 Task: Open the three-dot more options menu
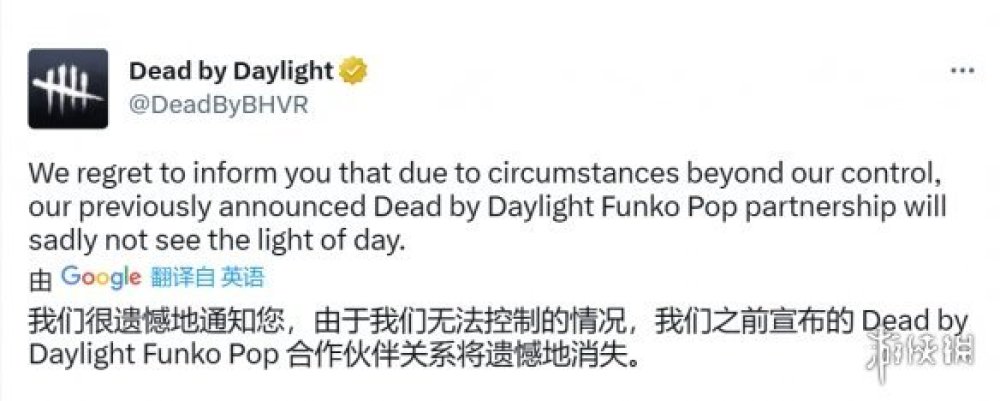coord(962,70)
